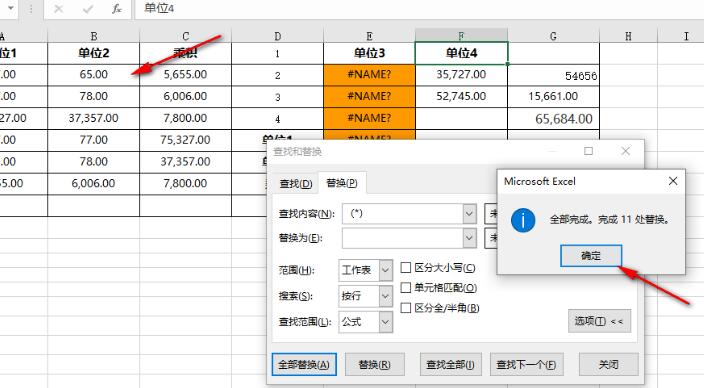Image resolution: width=704 pixels, height=388 pixels.
Task: Click the 关闭 button in dialog
Action: coord(608,364)
